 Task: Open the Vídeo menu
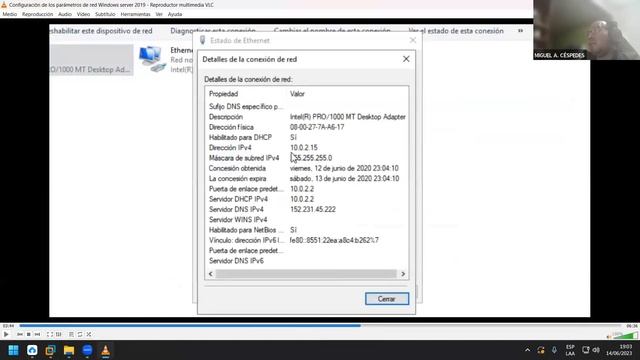[x=83, y=14]
